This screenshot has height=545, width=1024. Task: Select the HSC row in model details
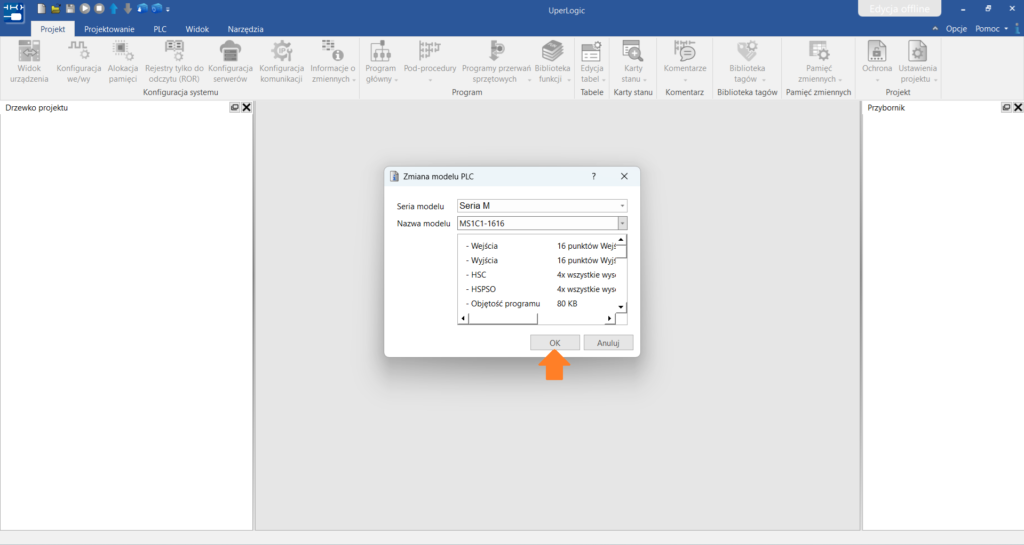click(541, 275)
